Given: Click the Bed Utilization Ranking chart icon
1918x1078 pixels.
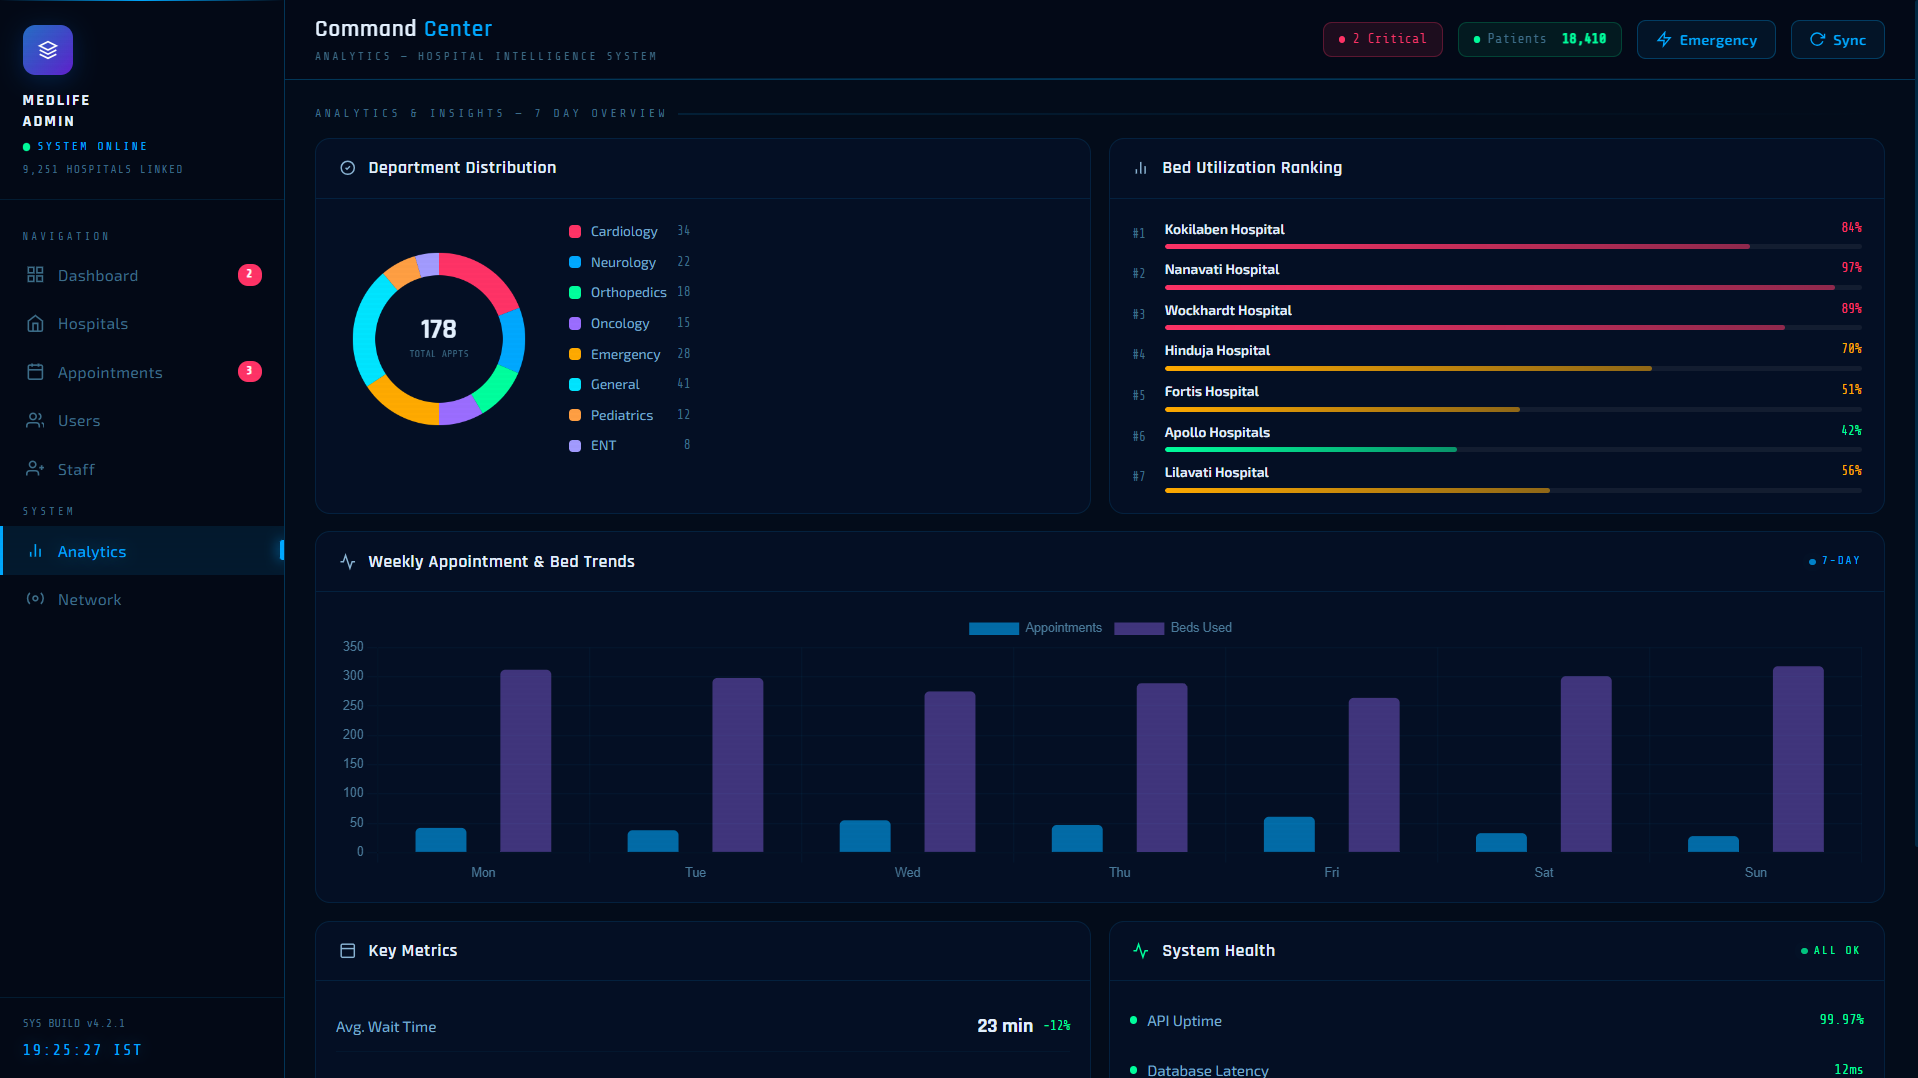Looking at the screenshot, I should coord(1141,168).
